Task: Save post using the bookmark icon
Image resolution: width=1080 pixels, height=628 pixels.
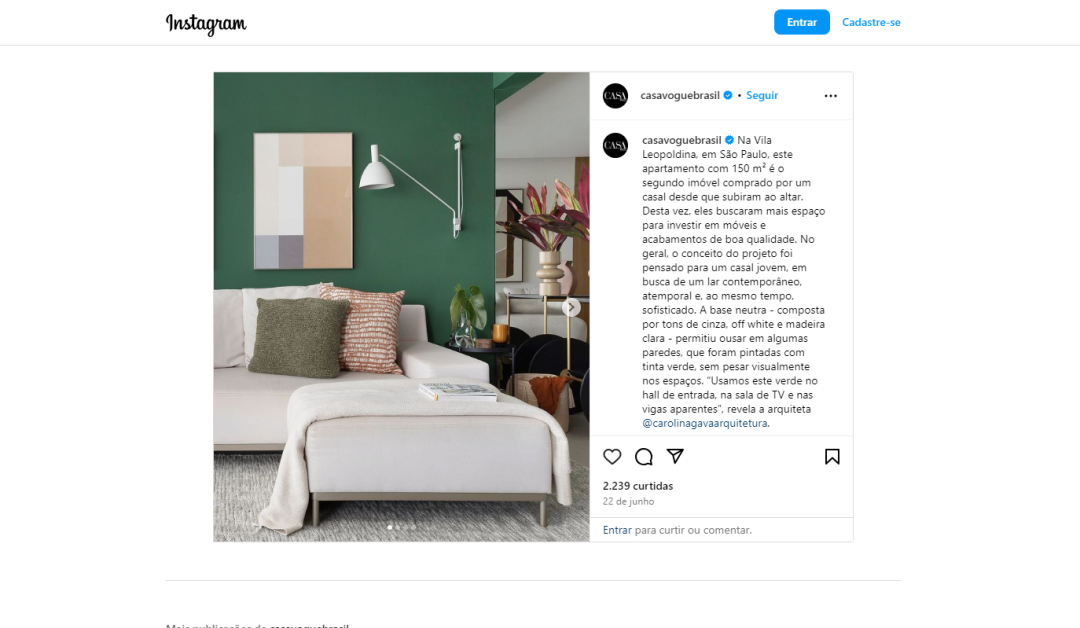Action: pos(832,457)
